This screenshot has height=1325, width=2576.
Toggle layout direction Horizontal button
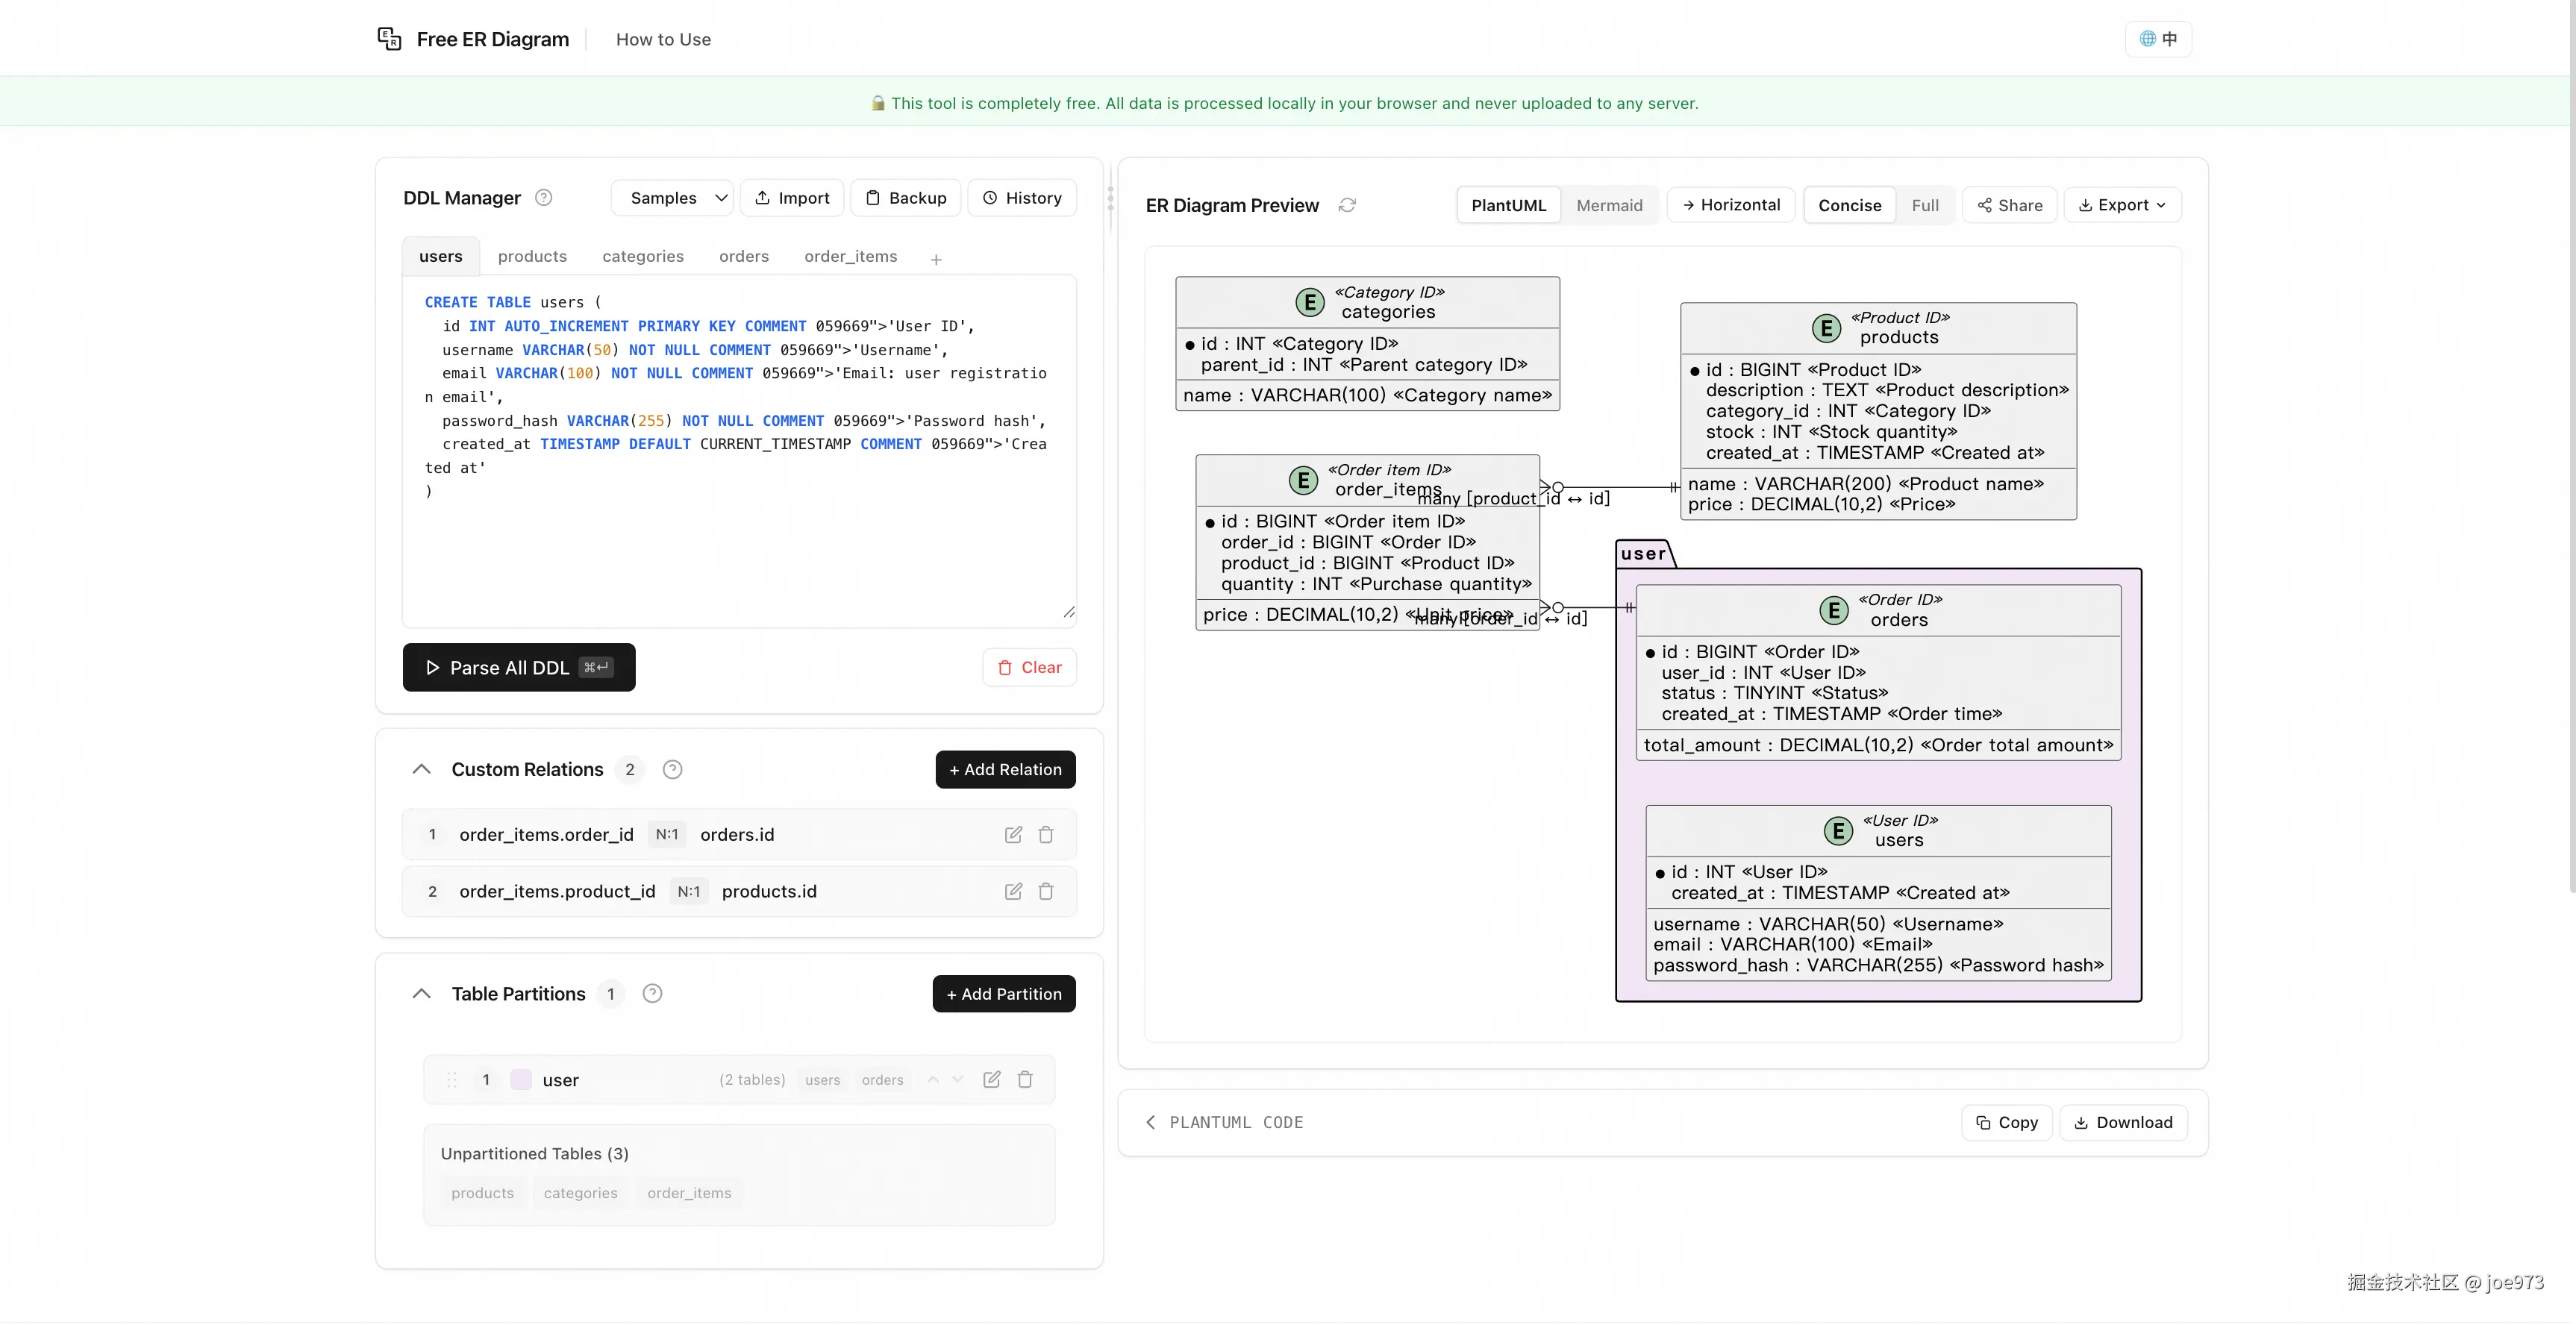click(x=1731, y=205)
